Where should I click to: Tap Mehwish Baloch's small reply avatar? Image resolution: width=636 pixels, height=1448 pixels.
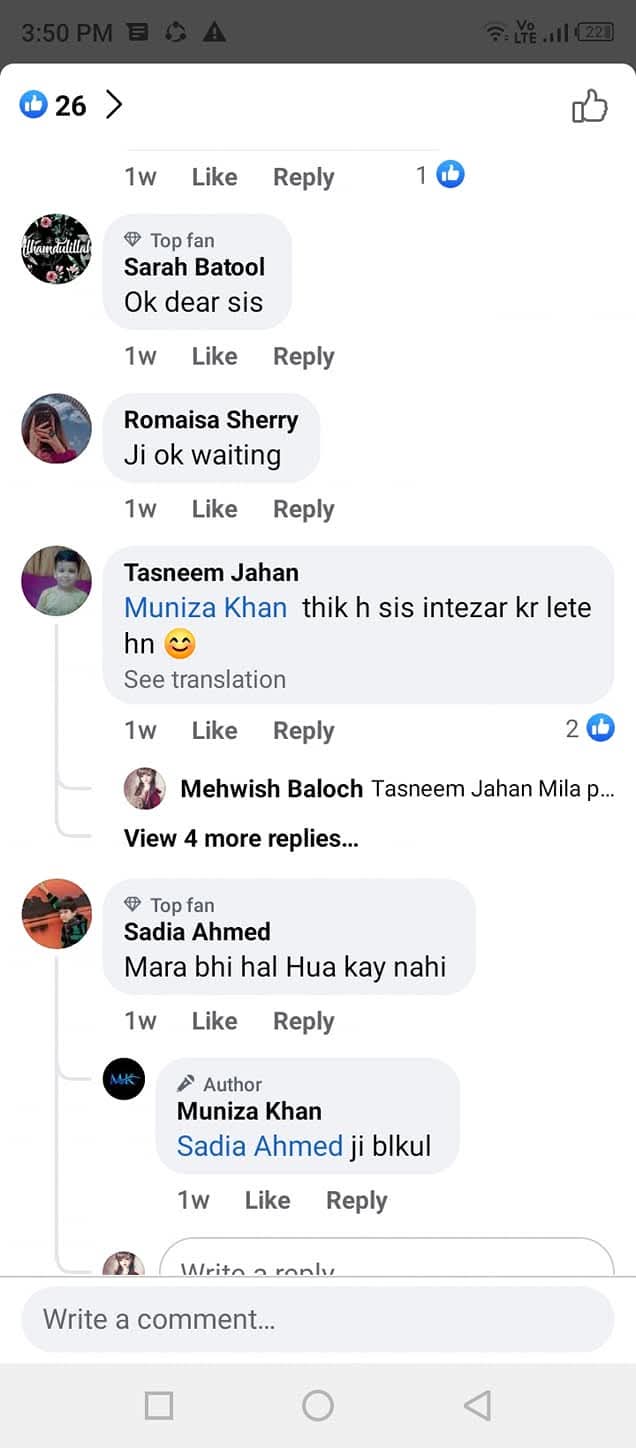[144, 789]
